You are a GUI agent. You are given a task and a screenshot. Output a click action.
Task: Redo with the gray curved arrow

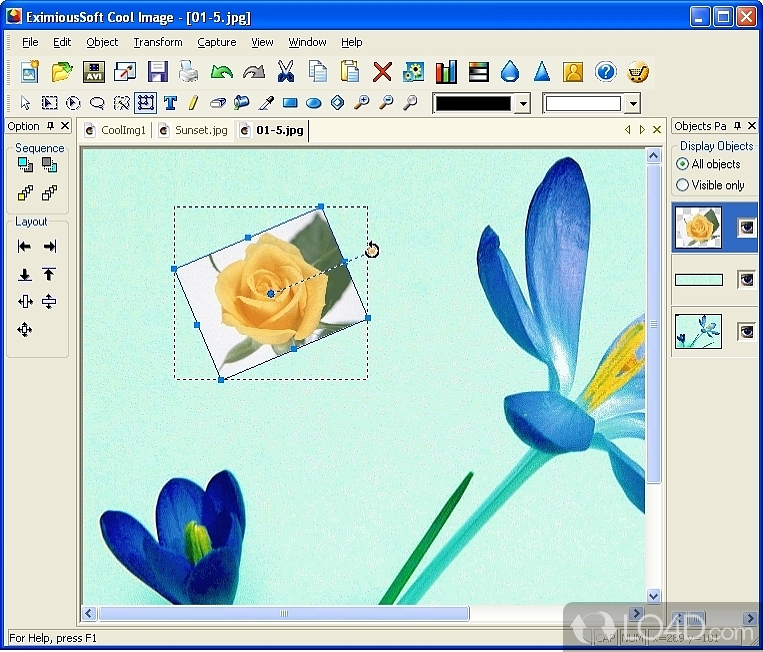254,72
